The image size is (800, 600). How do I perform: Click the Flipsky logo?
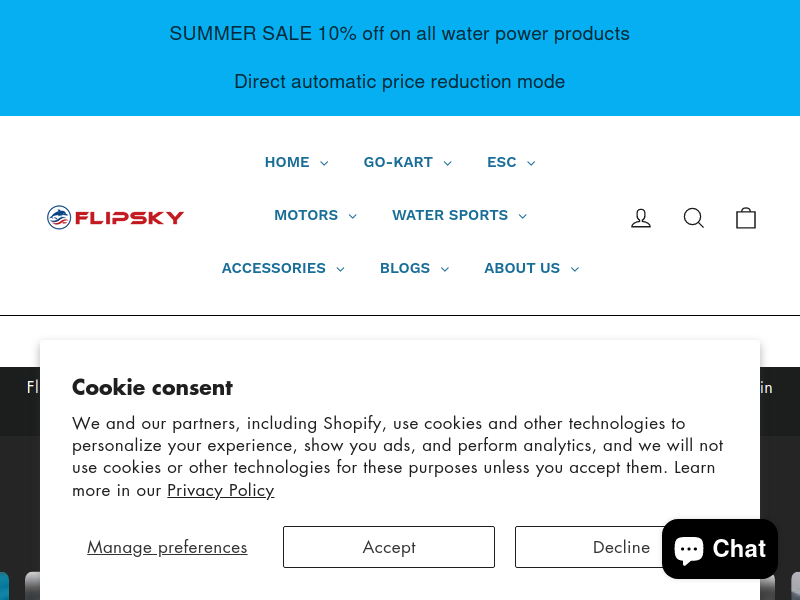115,217
